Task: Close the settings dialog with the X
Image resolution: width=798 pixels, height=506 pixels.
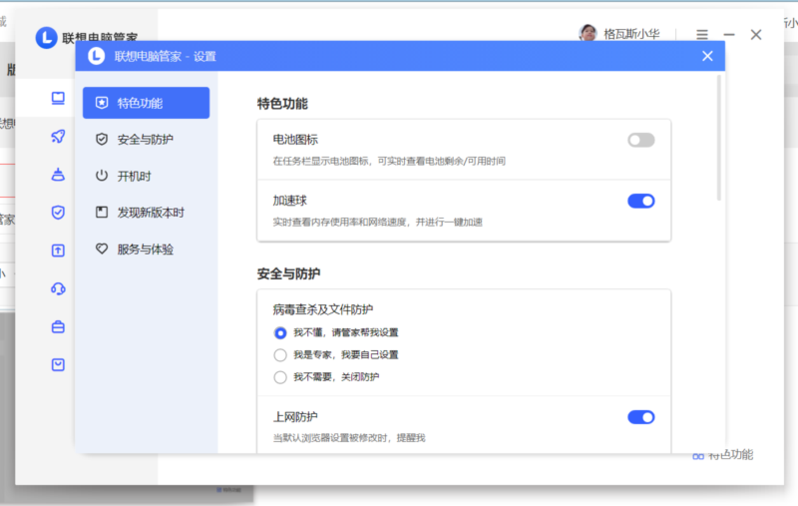Action: click(x=707, y=56)
